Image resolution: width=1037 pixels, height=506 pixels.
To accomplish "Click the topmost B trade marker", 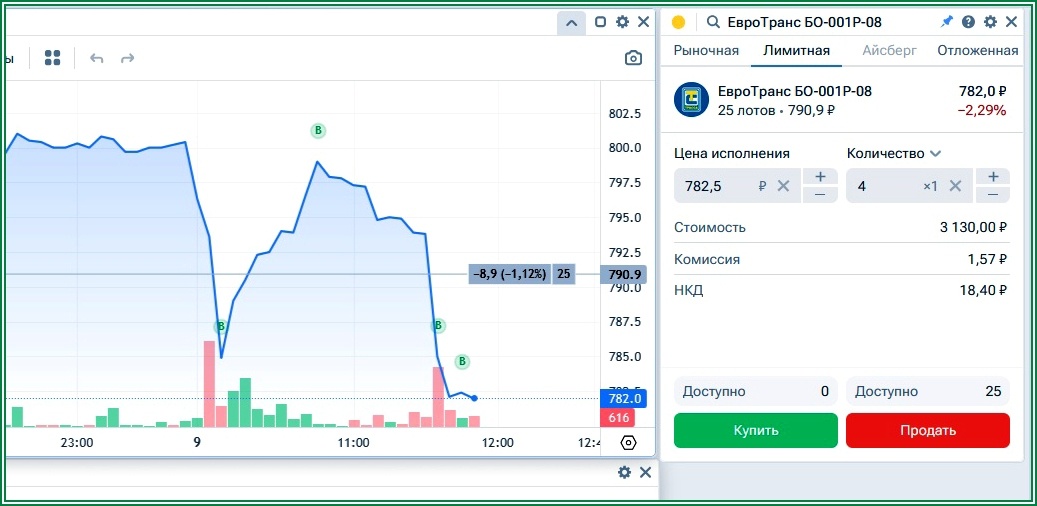I will (x=318, y=131).
